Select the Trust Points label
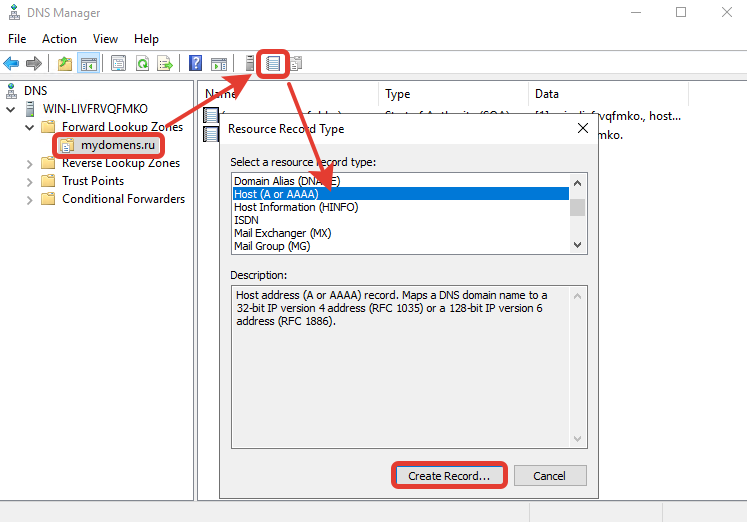 93,181
